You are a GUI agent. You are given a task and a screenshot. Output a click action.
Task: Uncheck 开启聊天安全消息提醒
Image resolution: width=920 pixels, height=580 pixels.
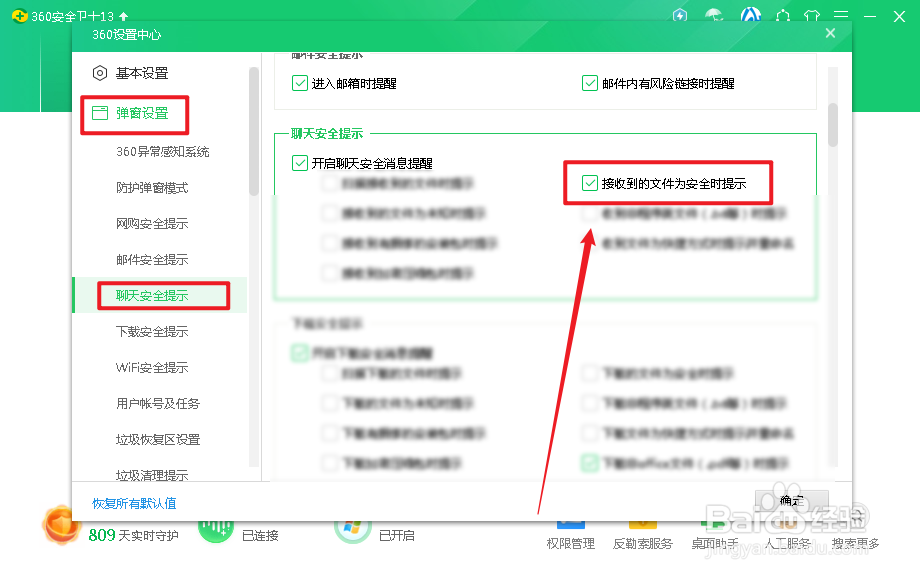pos(300,163)
